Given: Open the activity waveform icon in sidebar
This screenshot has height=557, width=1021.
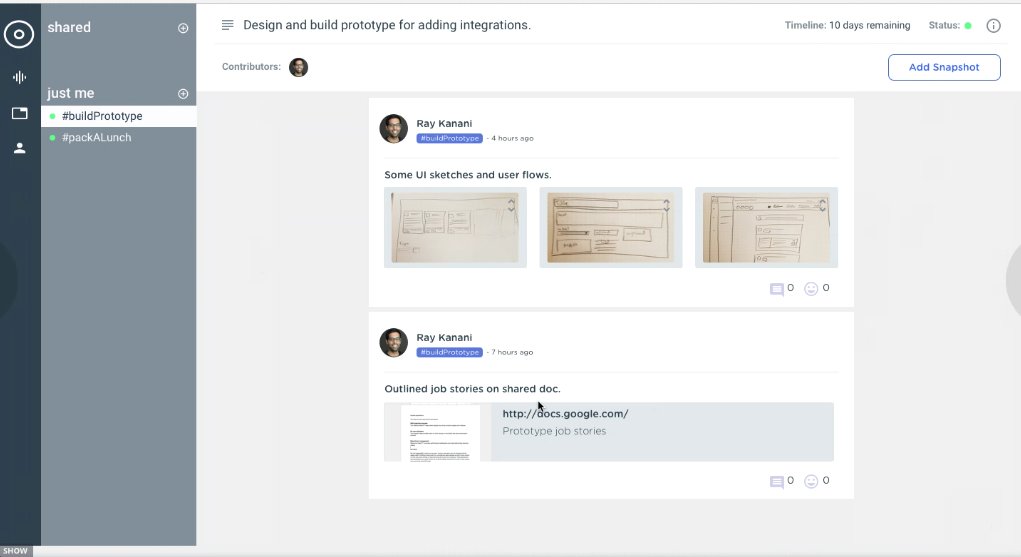Looking at the screenshot, I should coord(20,78).
